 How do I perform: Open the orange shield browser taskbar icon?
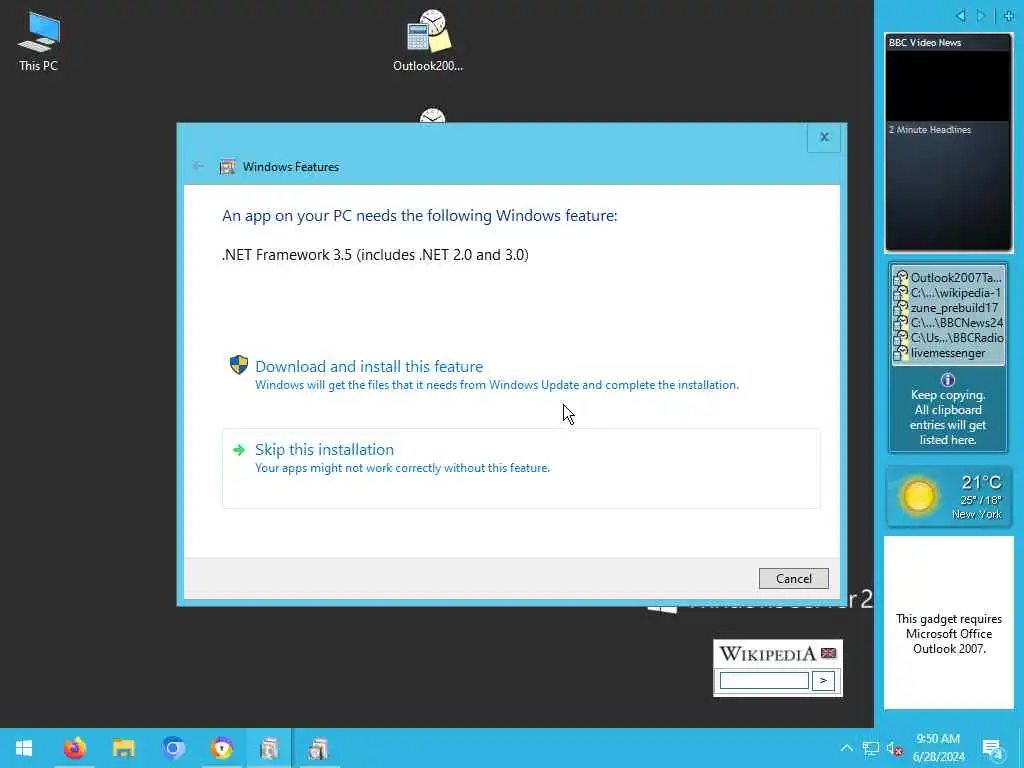click(x=222, y=748)
